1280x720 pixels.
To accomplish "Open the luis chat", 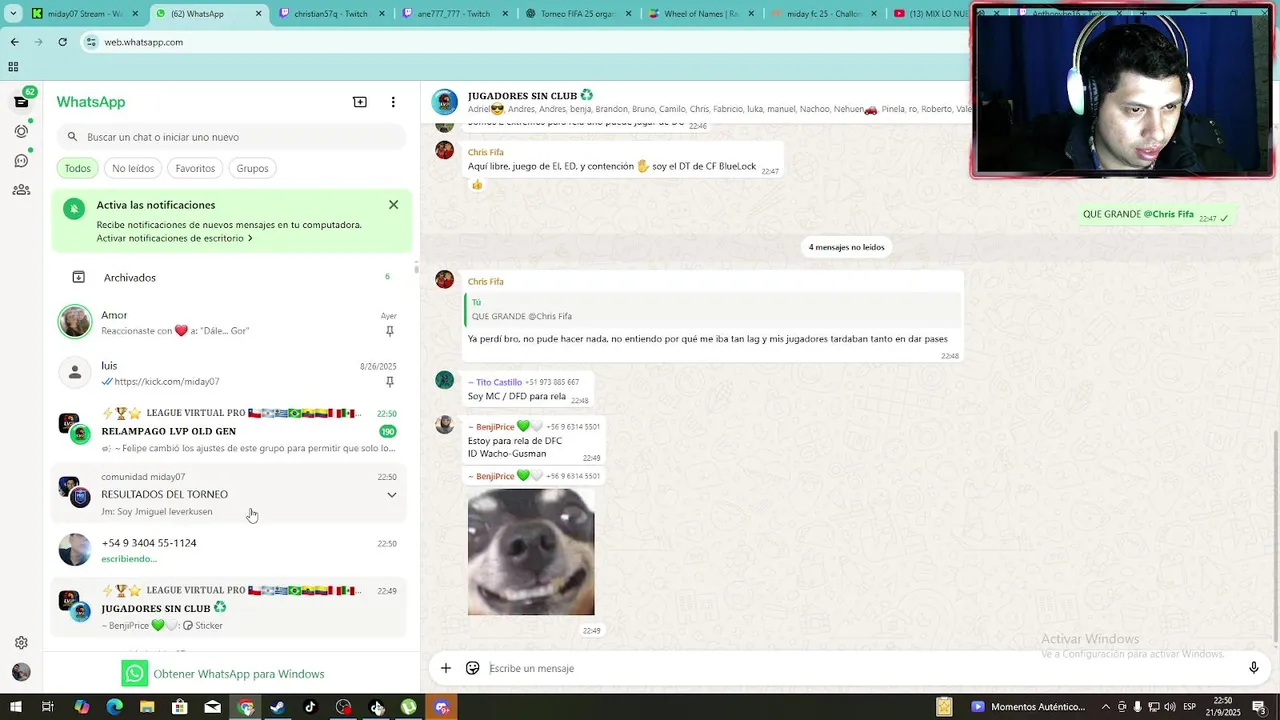I will pyautogui.click(x=232, y=373).
